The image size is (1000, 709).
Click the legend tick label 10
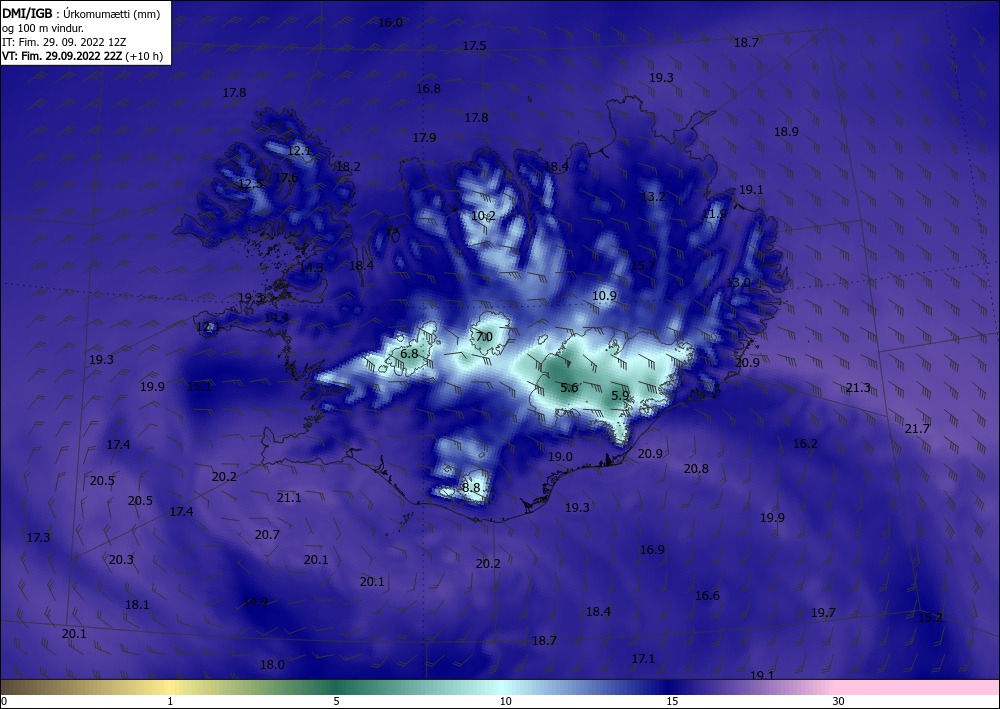click(x=505, y=702)
